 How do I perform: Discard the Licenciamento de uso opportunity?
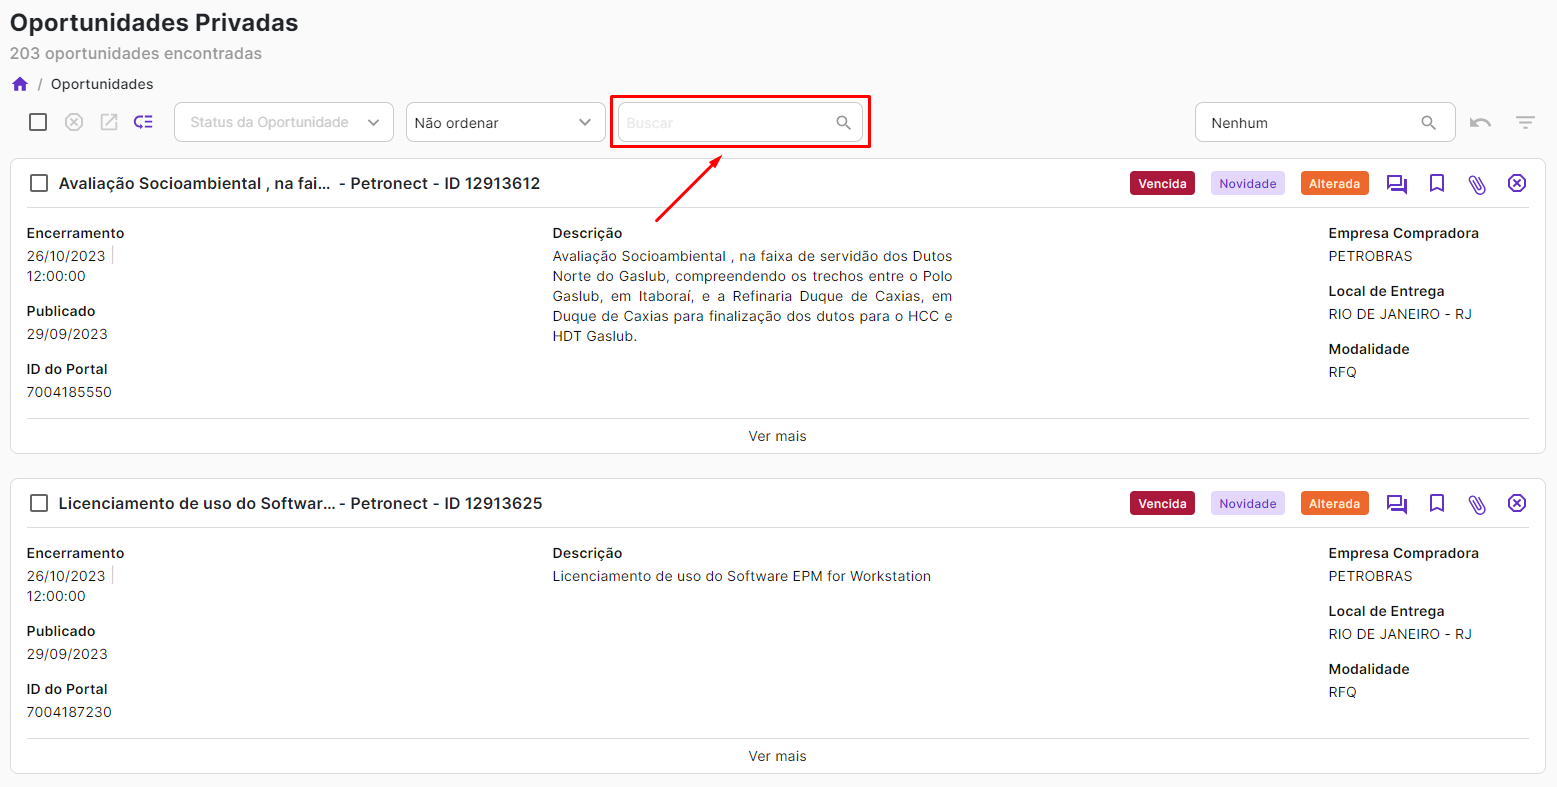pos(1517,504)
